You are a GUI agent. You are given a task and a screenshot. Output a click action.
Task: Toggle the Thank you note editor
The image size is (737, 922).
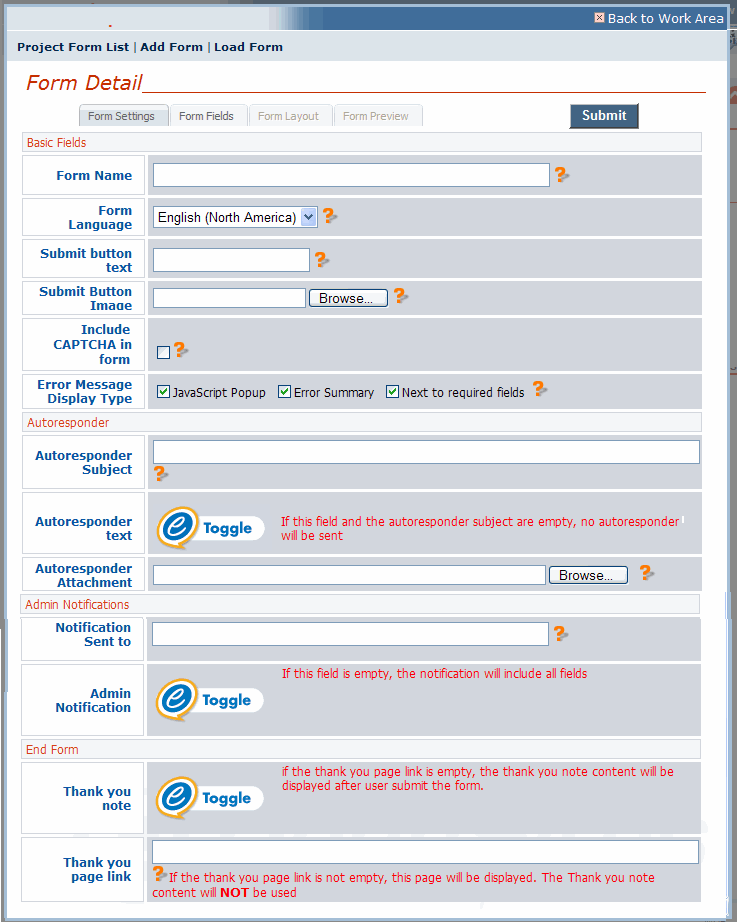210,798
